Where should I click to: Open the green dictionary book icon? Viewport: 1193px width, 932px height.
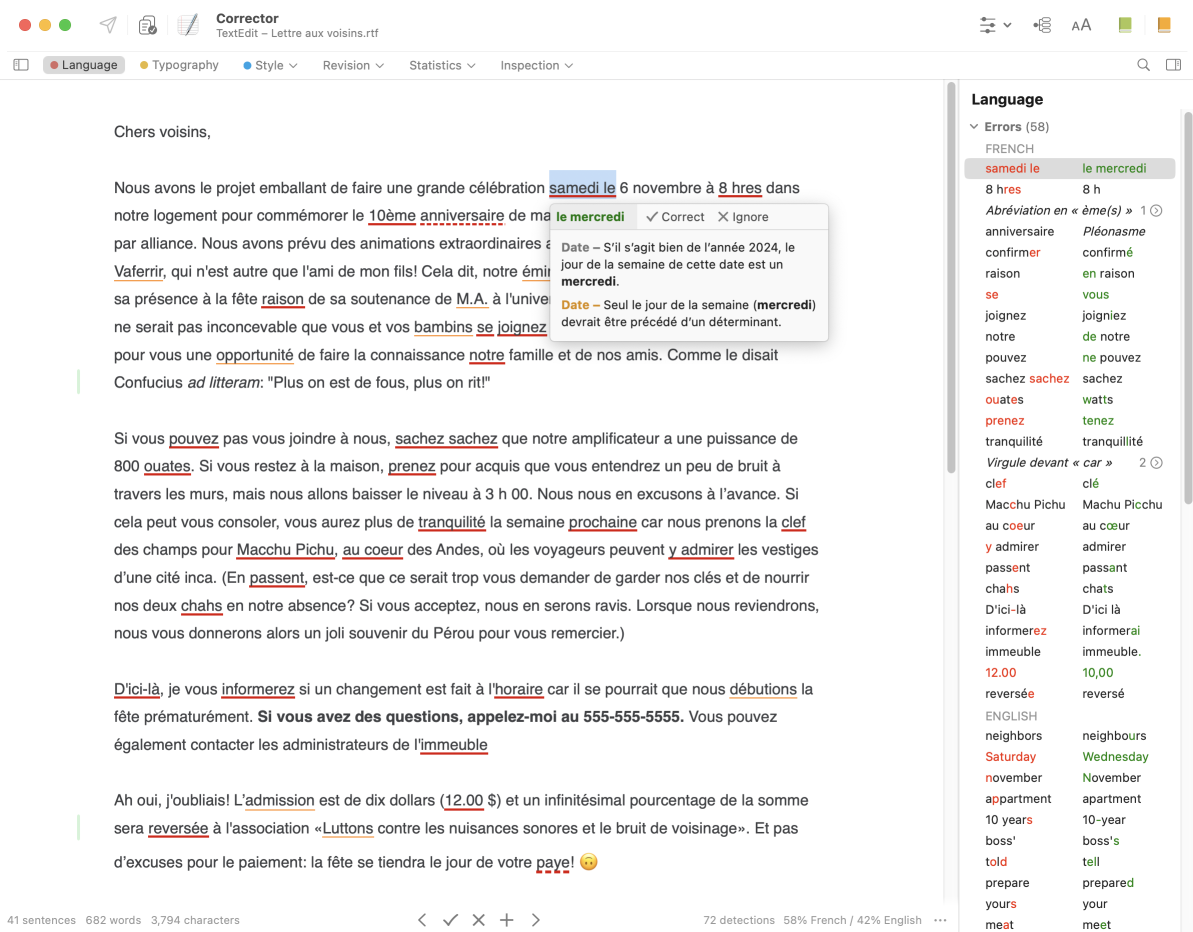[x=1125, y=25]
